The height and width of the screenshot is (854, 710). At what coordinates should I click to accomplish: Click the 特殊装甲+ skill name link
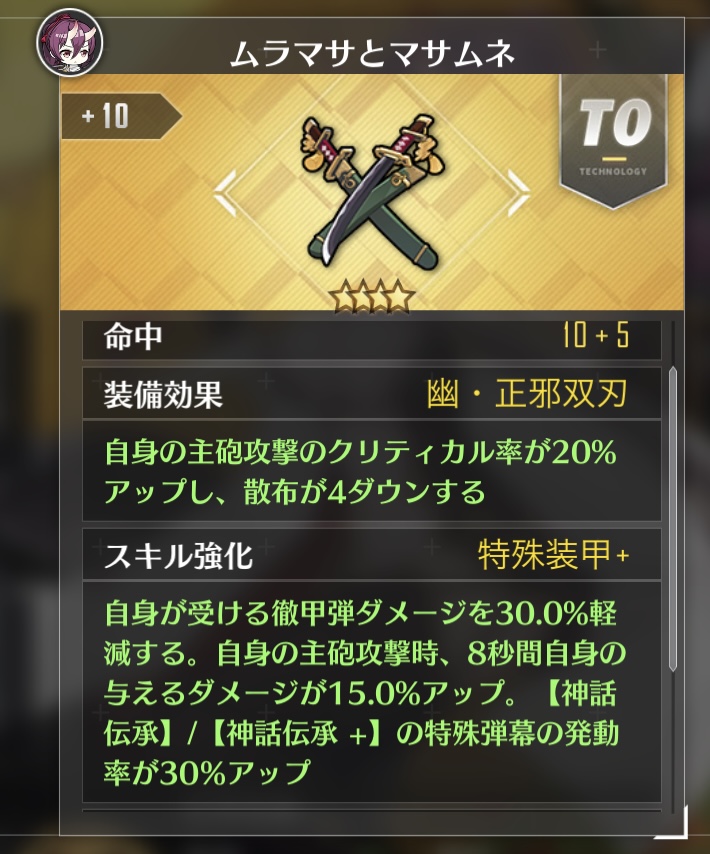553,554
